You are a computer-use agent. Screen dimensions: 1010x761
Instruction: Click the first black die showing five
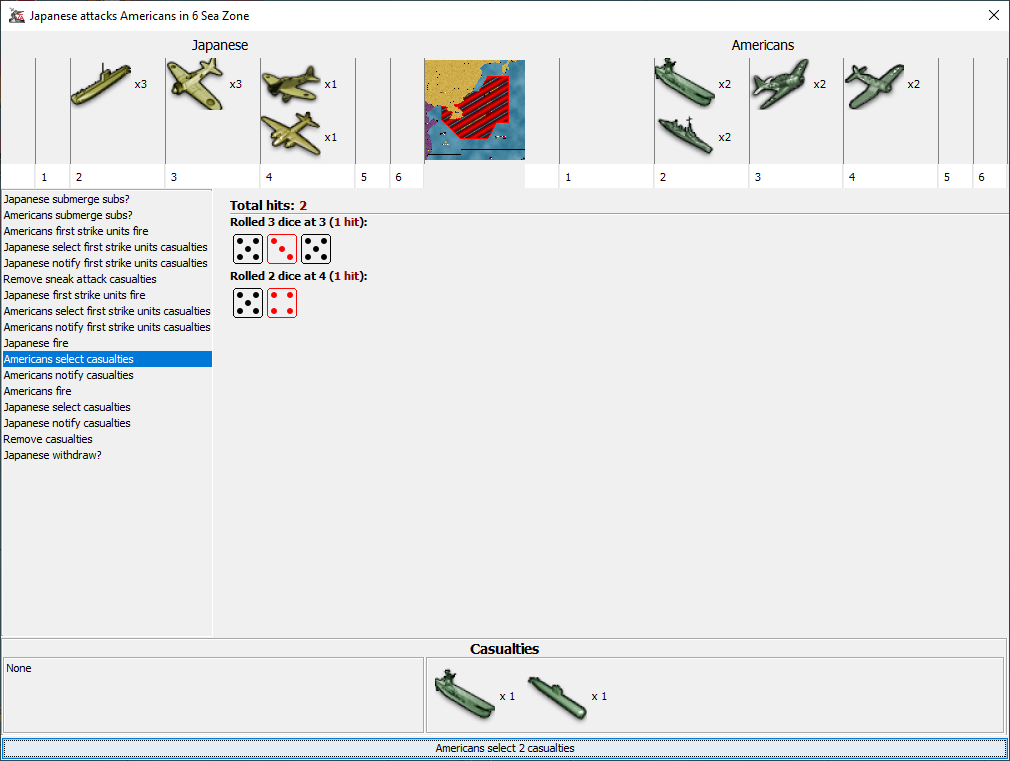click(248, 249)
